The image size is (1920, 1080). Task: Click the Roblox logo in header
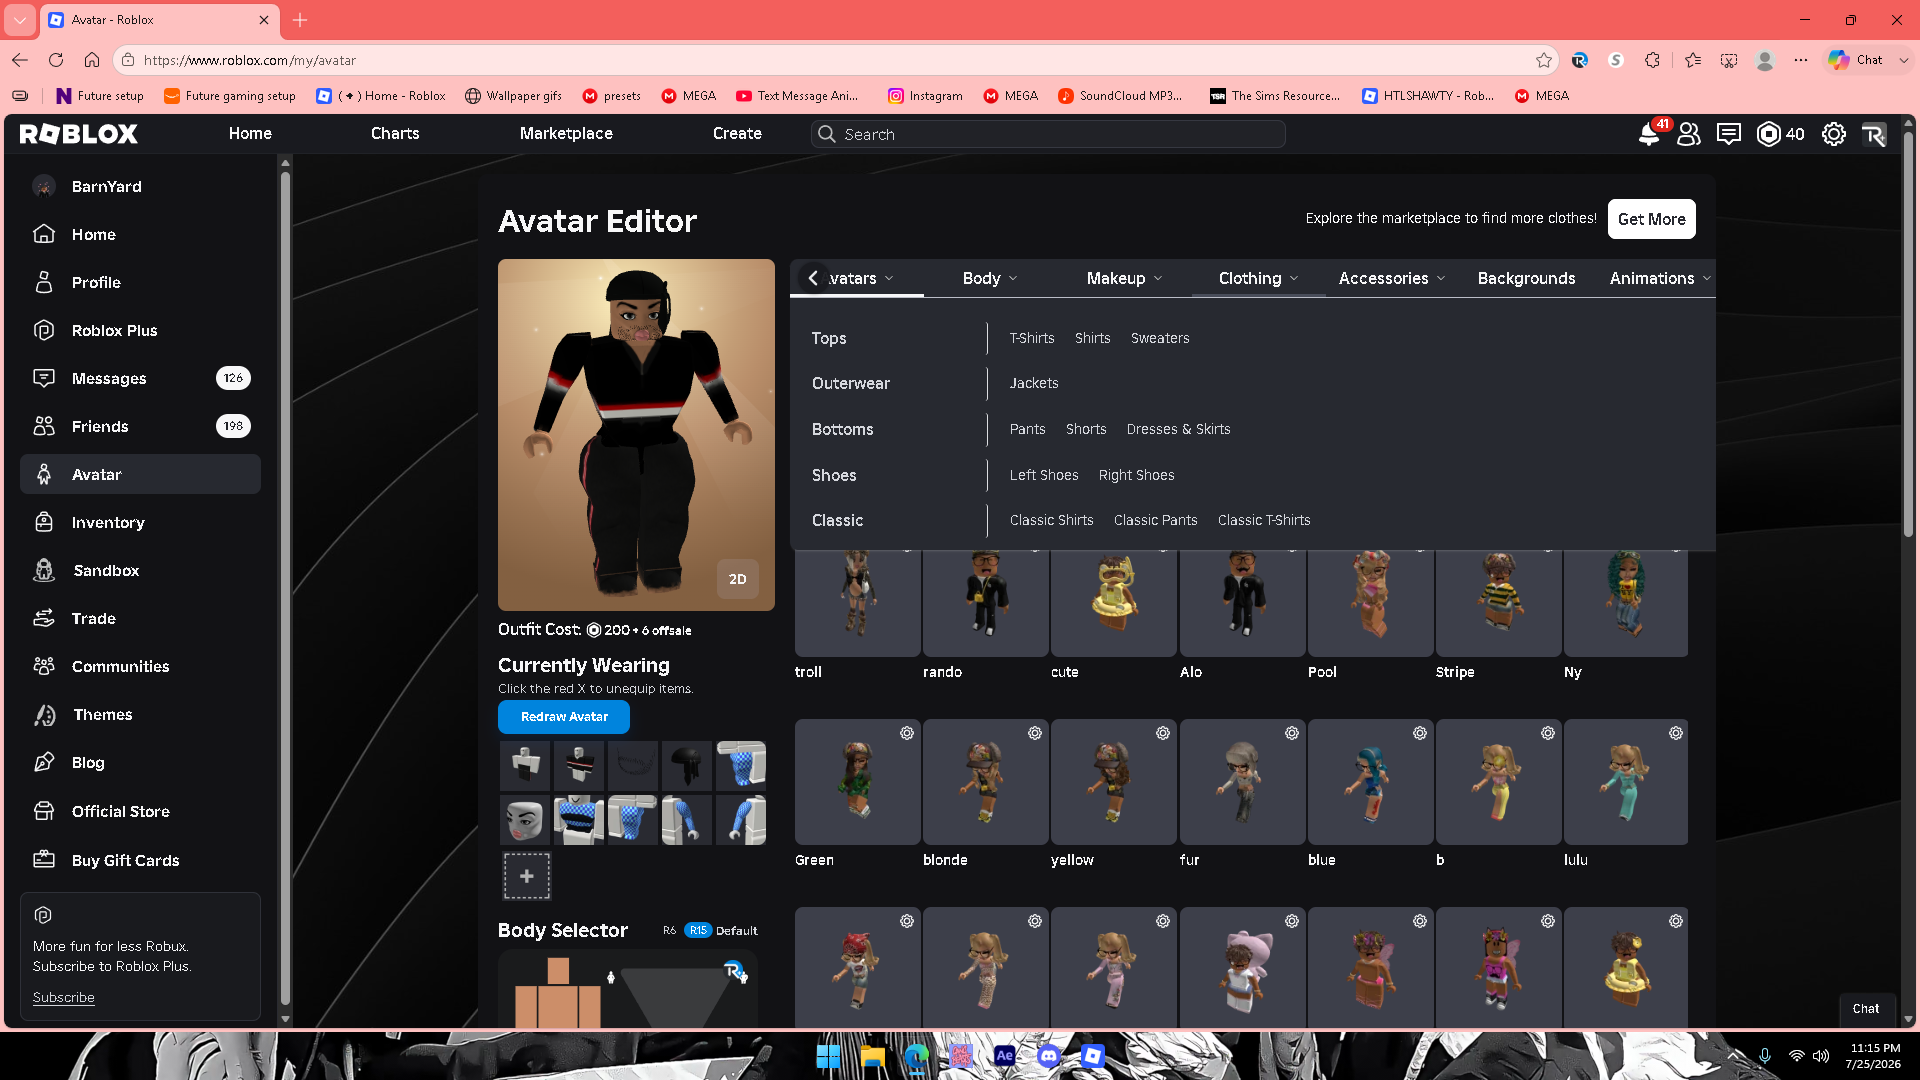point(79,134)
